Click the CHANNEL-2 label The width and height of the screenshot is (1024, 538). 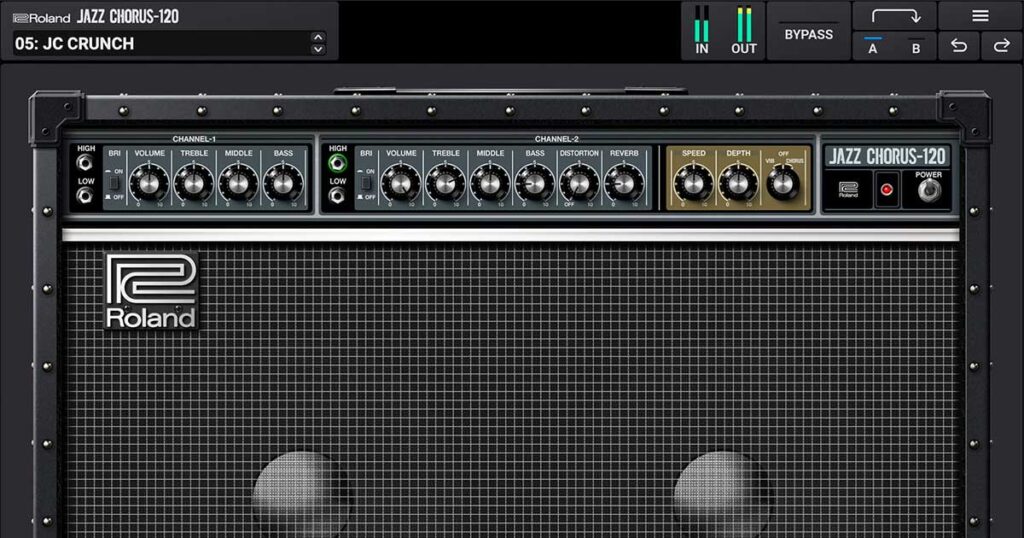point(556,139)
